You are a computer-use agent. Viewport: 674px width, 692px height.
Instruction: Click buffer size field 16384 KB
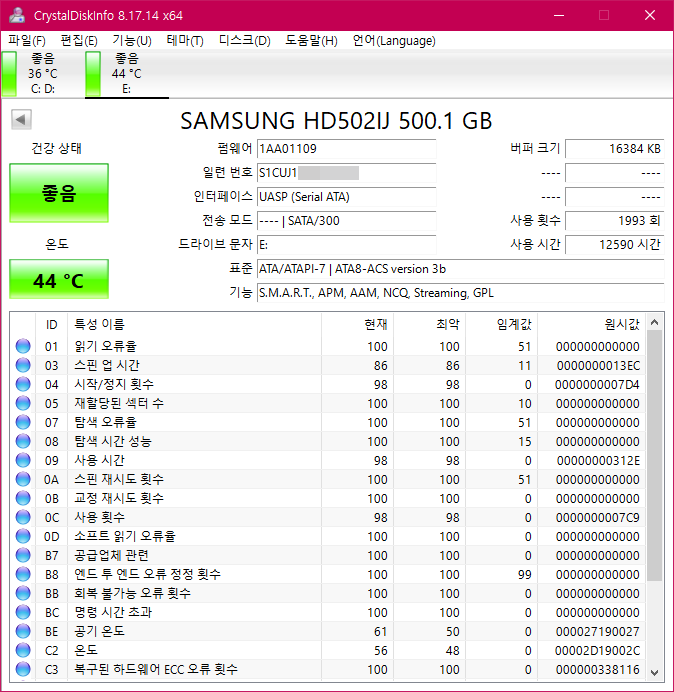(614, 149)
